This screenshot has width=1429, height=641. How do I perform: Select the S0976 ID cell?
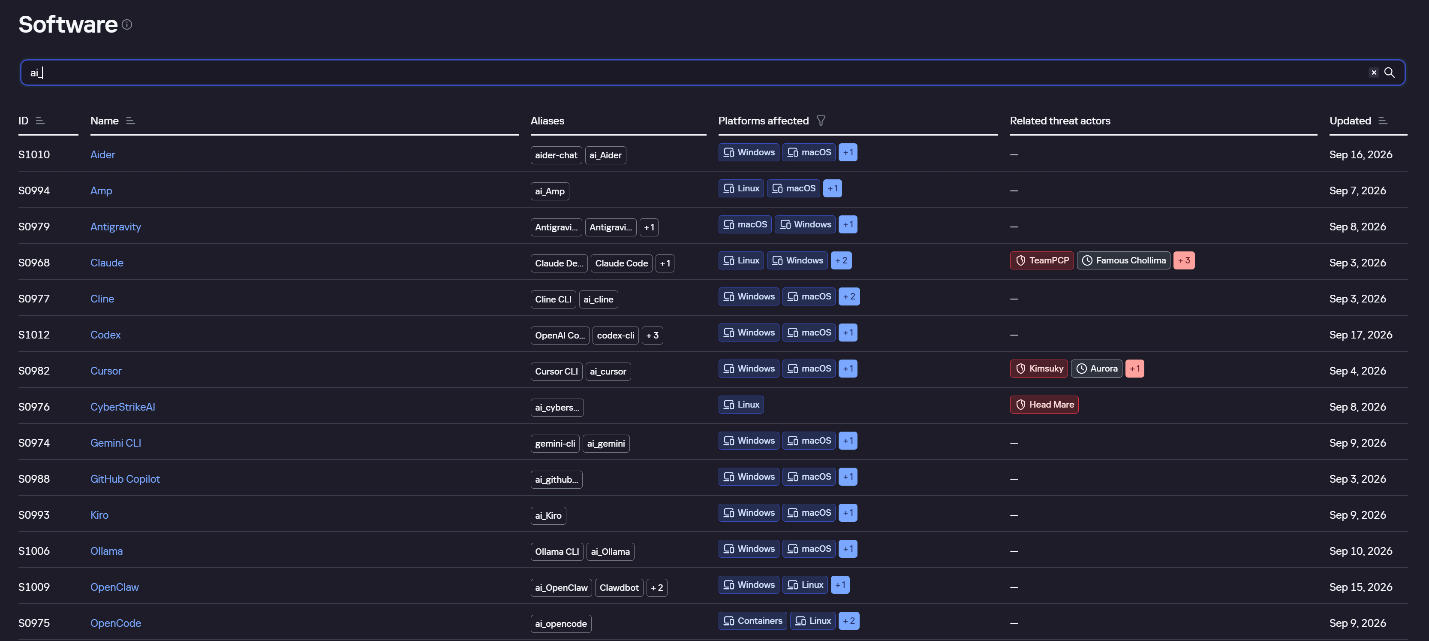34,406
